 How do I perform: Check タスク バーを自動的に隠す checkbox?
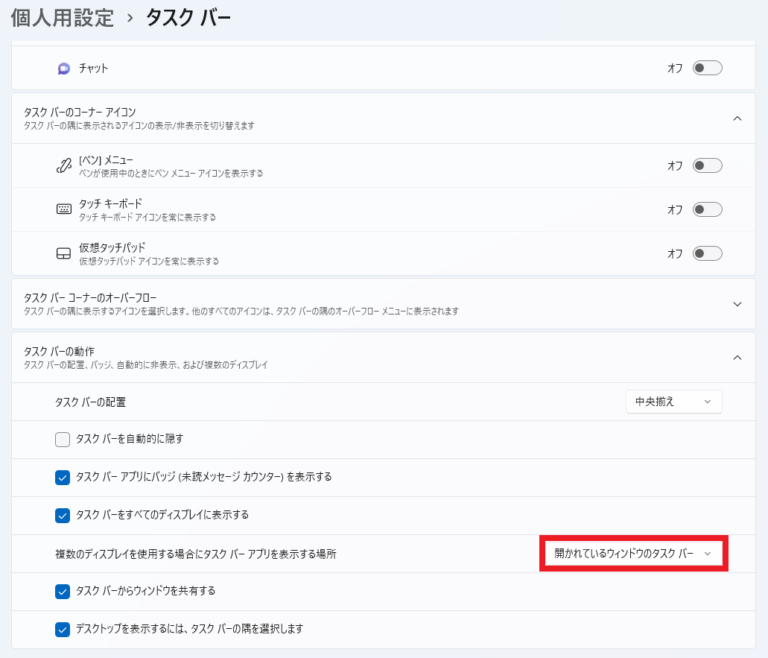pyautogui.click(x=62, y=439)
